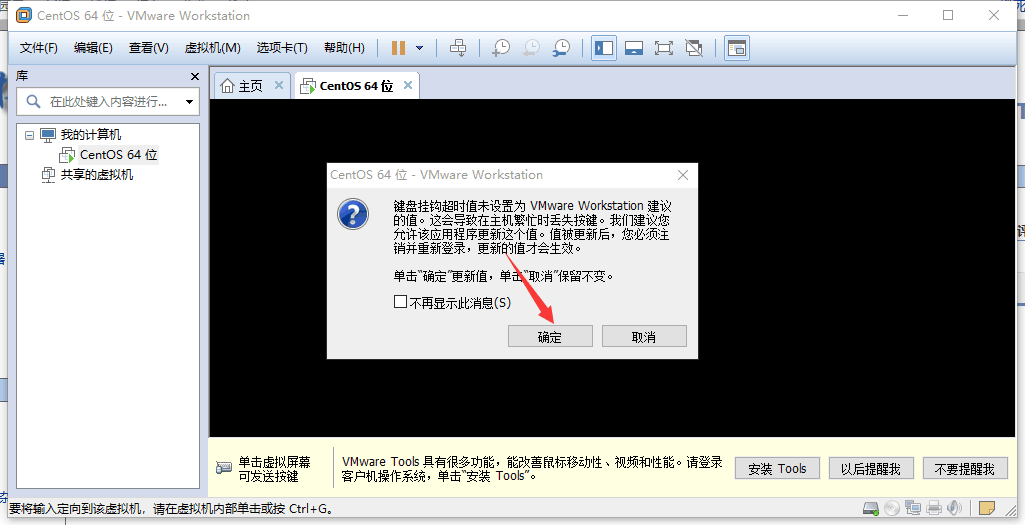Open the 帮助(H) menu
1025x525 pixels.
coord(344,48)
